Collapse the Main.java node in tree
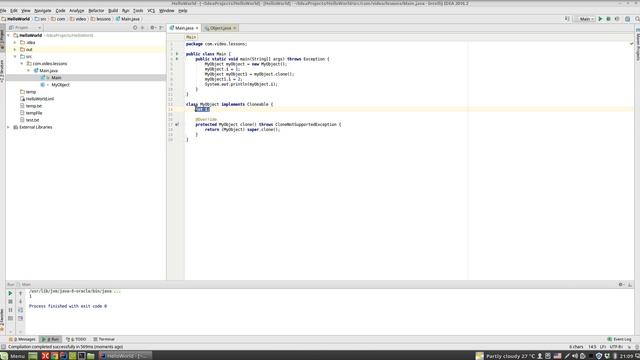 pyautogui.click(x=29, y=71)
